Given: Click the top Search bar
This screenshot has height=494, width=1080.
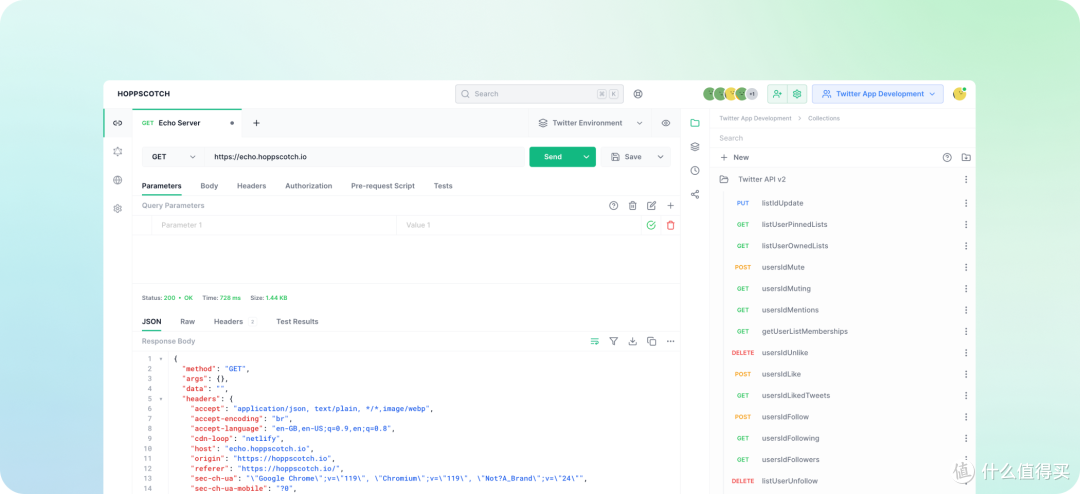Looking at the screenshot, I should pyautogui.click(x=539, y=94).
